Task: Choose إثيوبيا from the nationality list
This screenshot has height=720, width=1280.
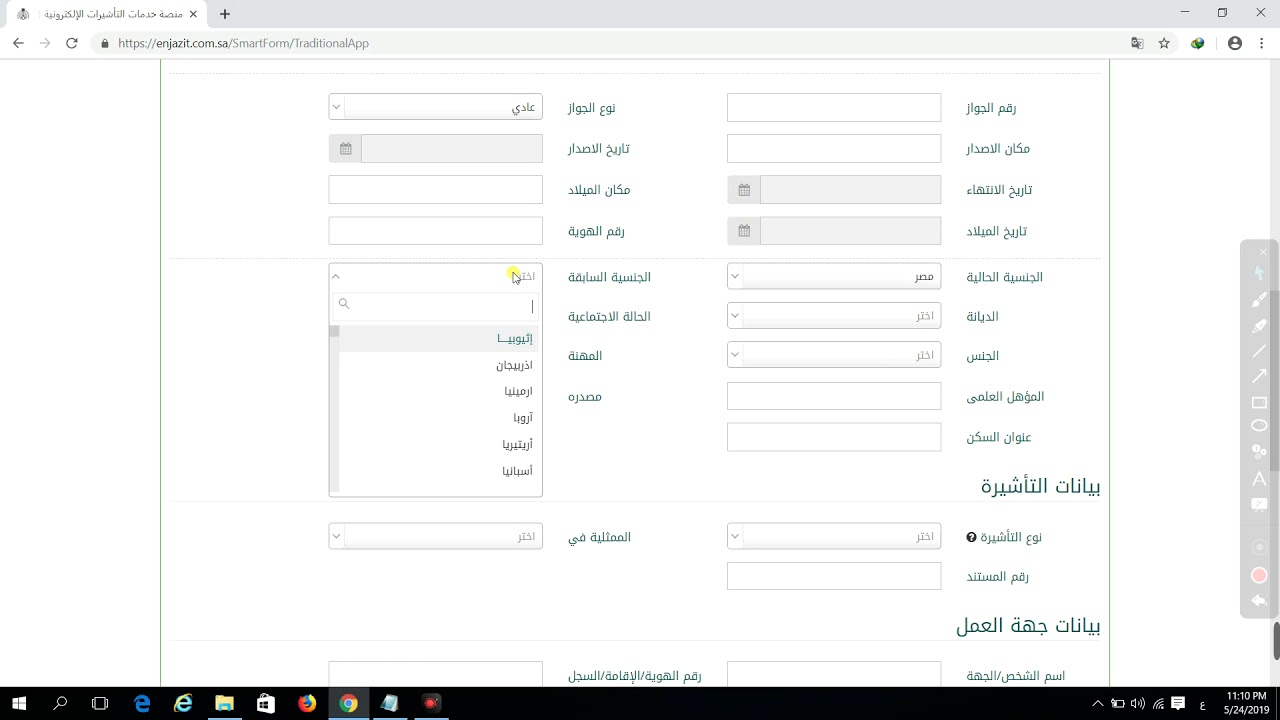Action: (439, 338)
